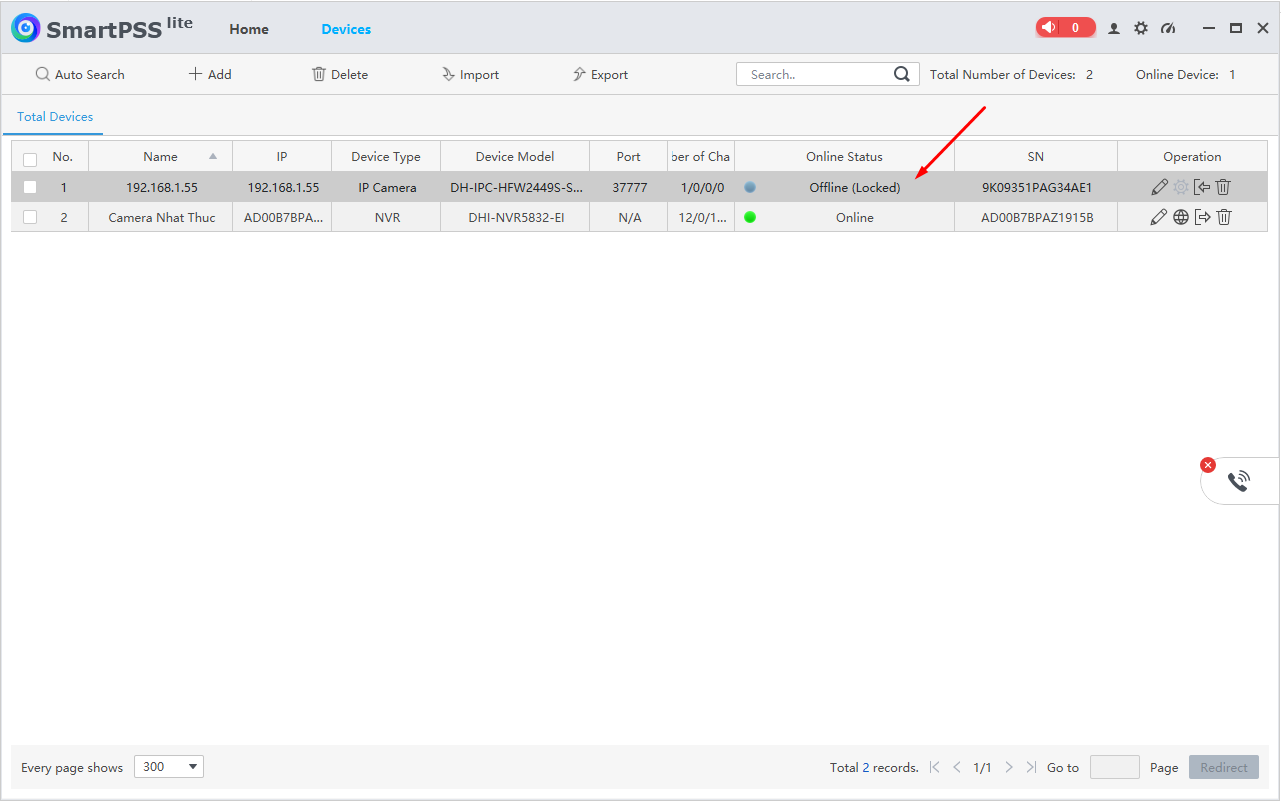The height and width of the screenshot is (803, 1281).
Task: Click the SN column header
Action: (x=1036, y=156)
